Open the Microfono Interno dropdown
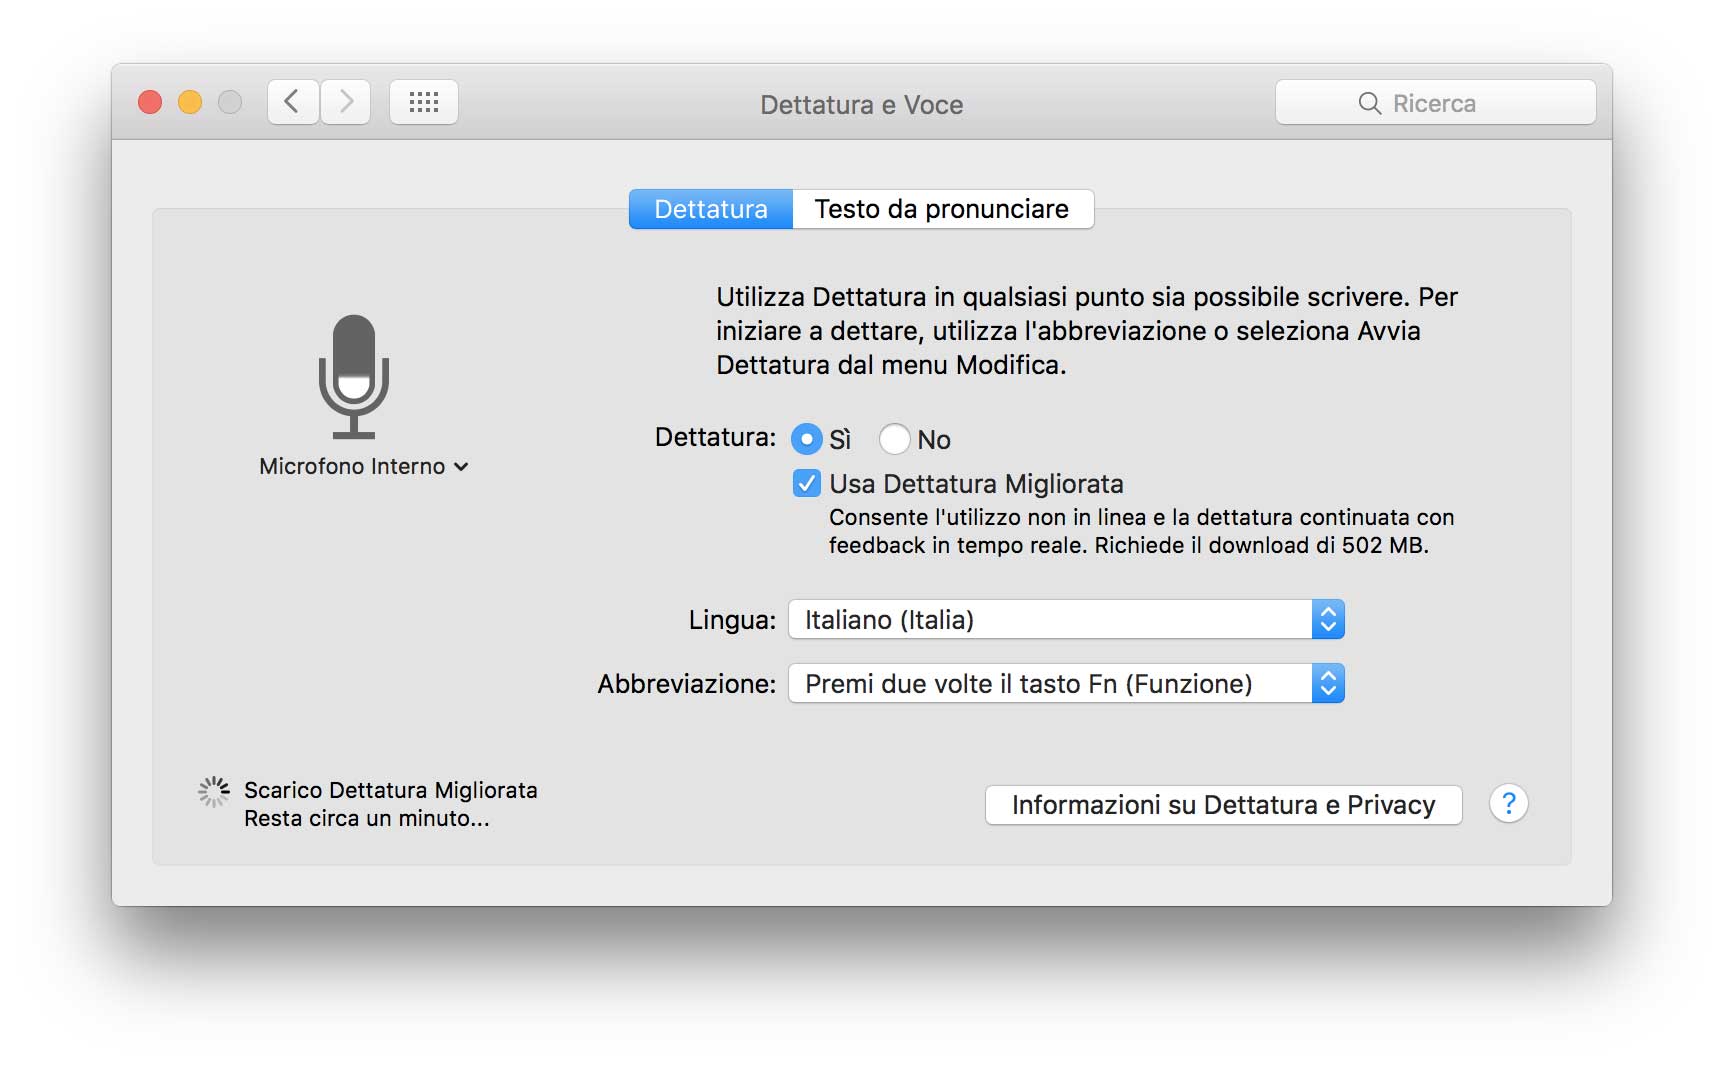The width and height of the screenshot is (1724, 1066). pos(364,467)
